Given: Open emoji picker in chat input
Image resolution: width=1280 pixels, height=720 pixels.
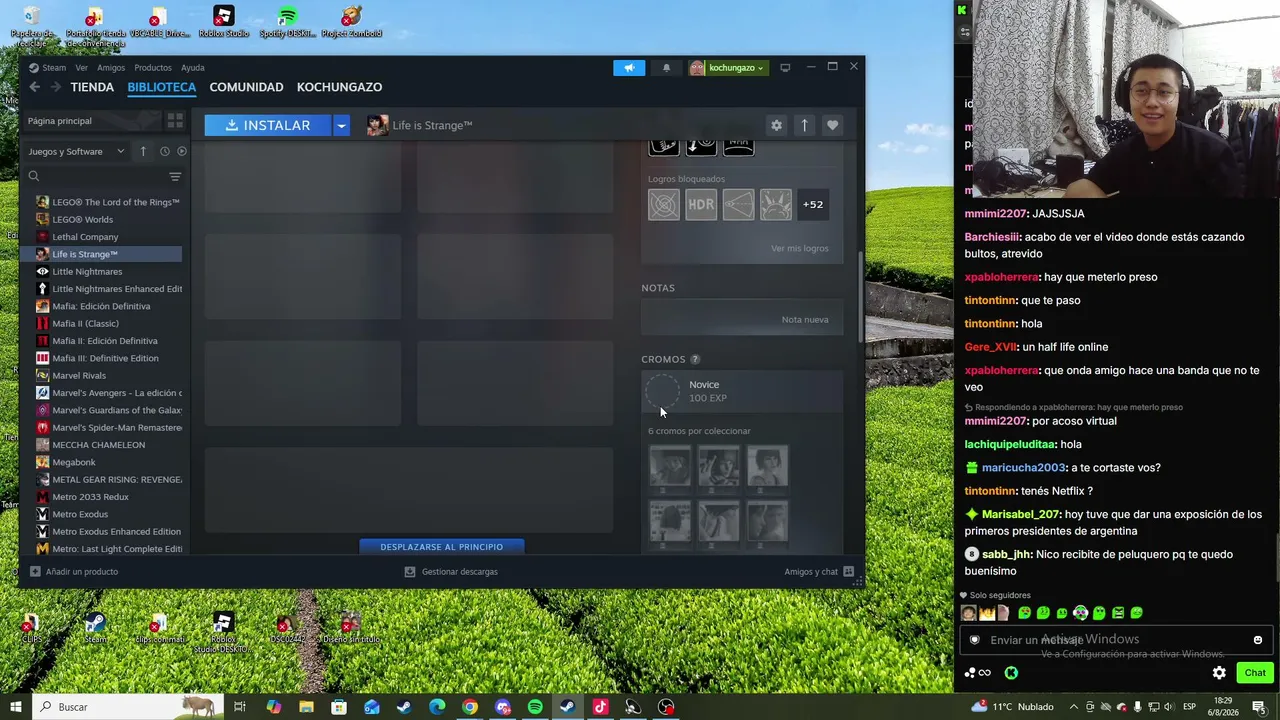Looking at the screenshot, I should coord(1258,640).
